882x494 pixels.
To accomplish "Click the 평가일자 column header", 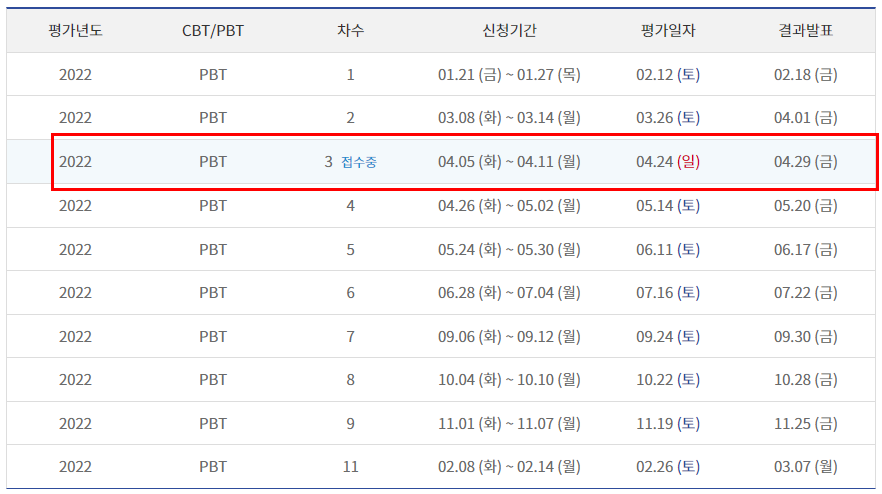I will 668,30.
